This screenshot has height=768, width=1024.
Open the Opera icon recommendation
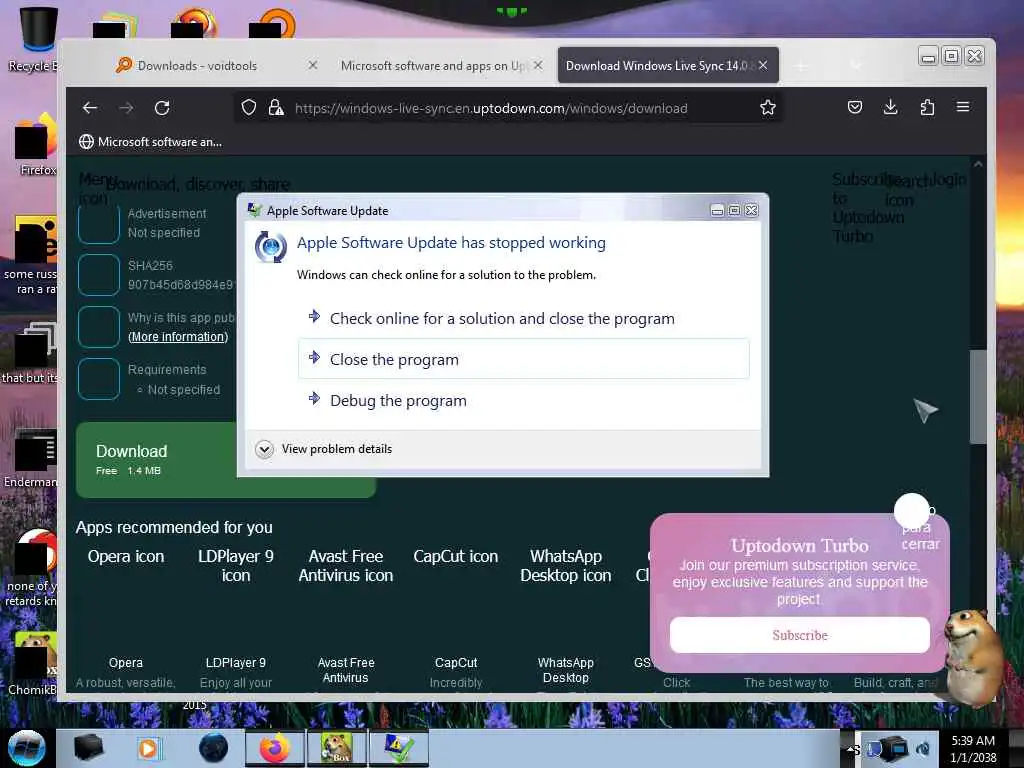pos(126,556)
